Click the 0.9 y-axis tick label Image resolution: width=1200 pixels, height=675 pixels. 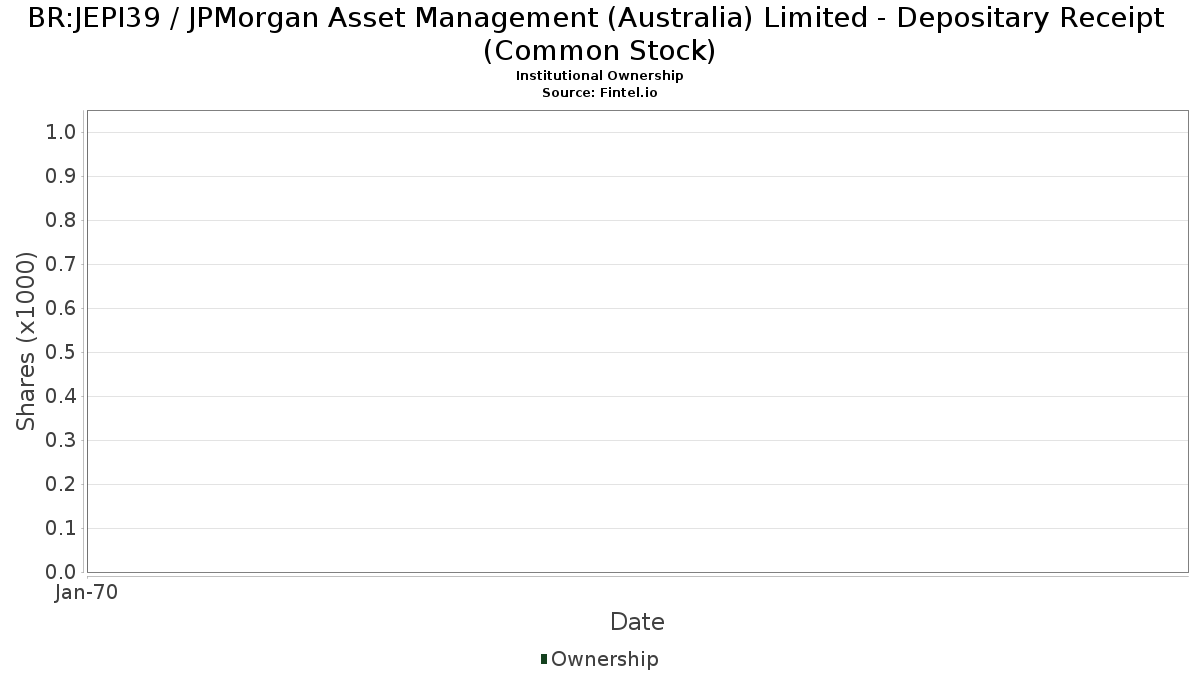(x=61, y=177)
